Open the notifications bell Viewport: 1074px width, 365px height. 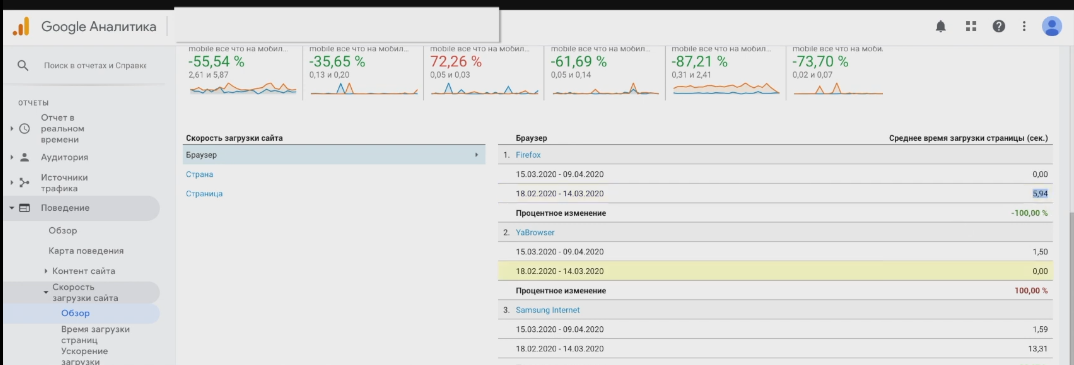(941, 27)
